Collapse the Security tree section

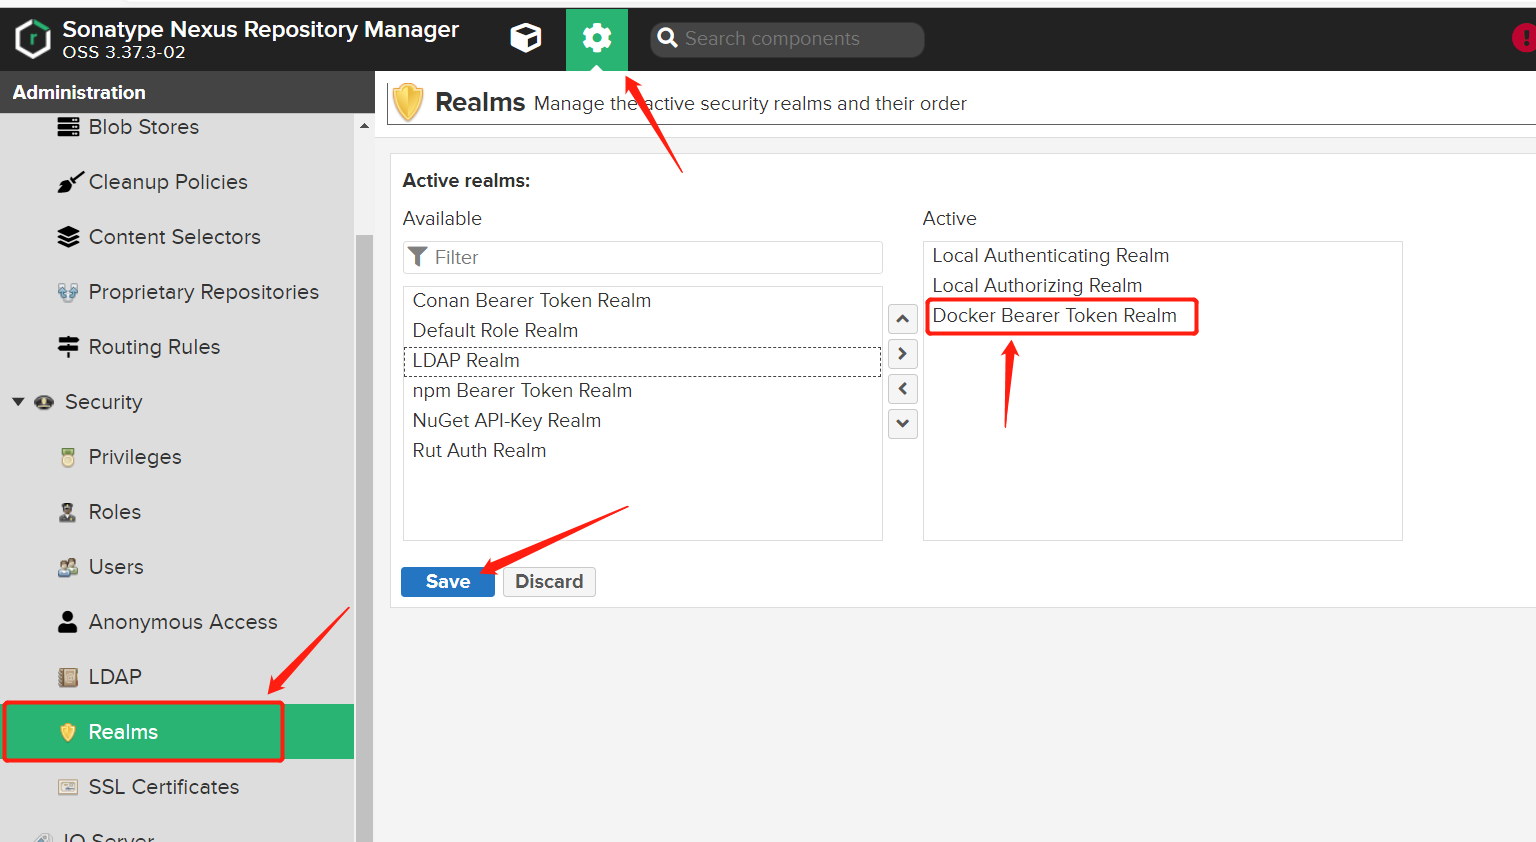18,402
